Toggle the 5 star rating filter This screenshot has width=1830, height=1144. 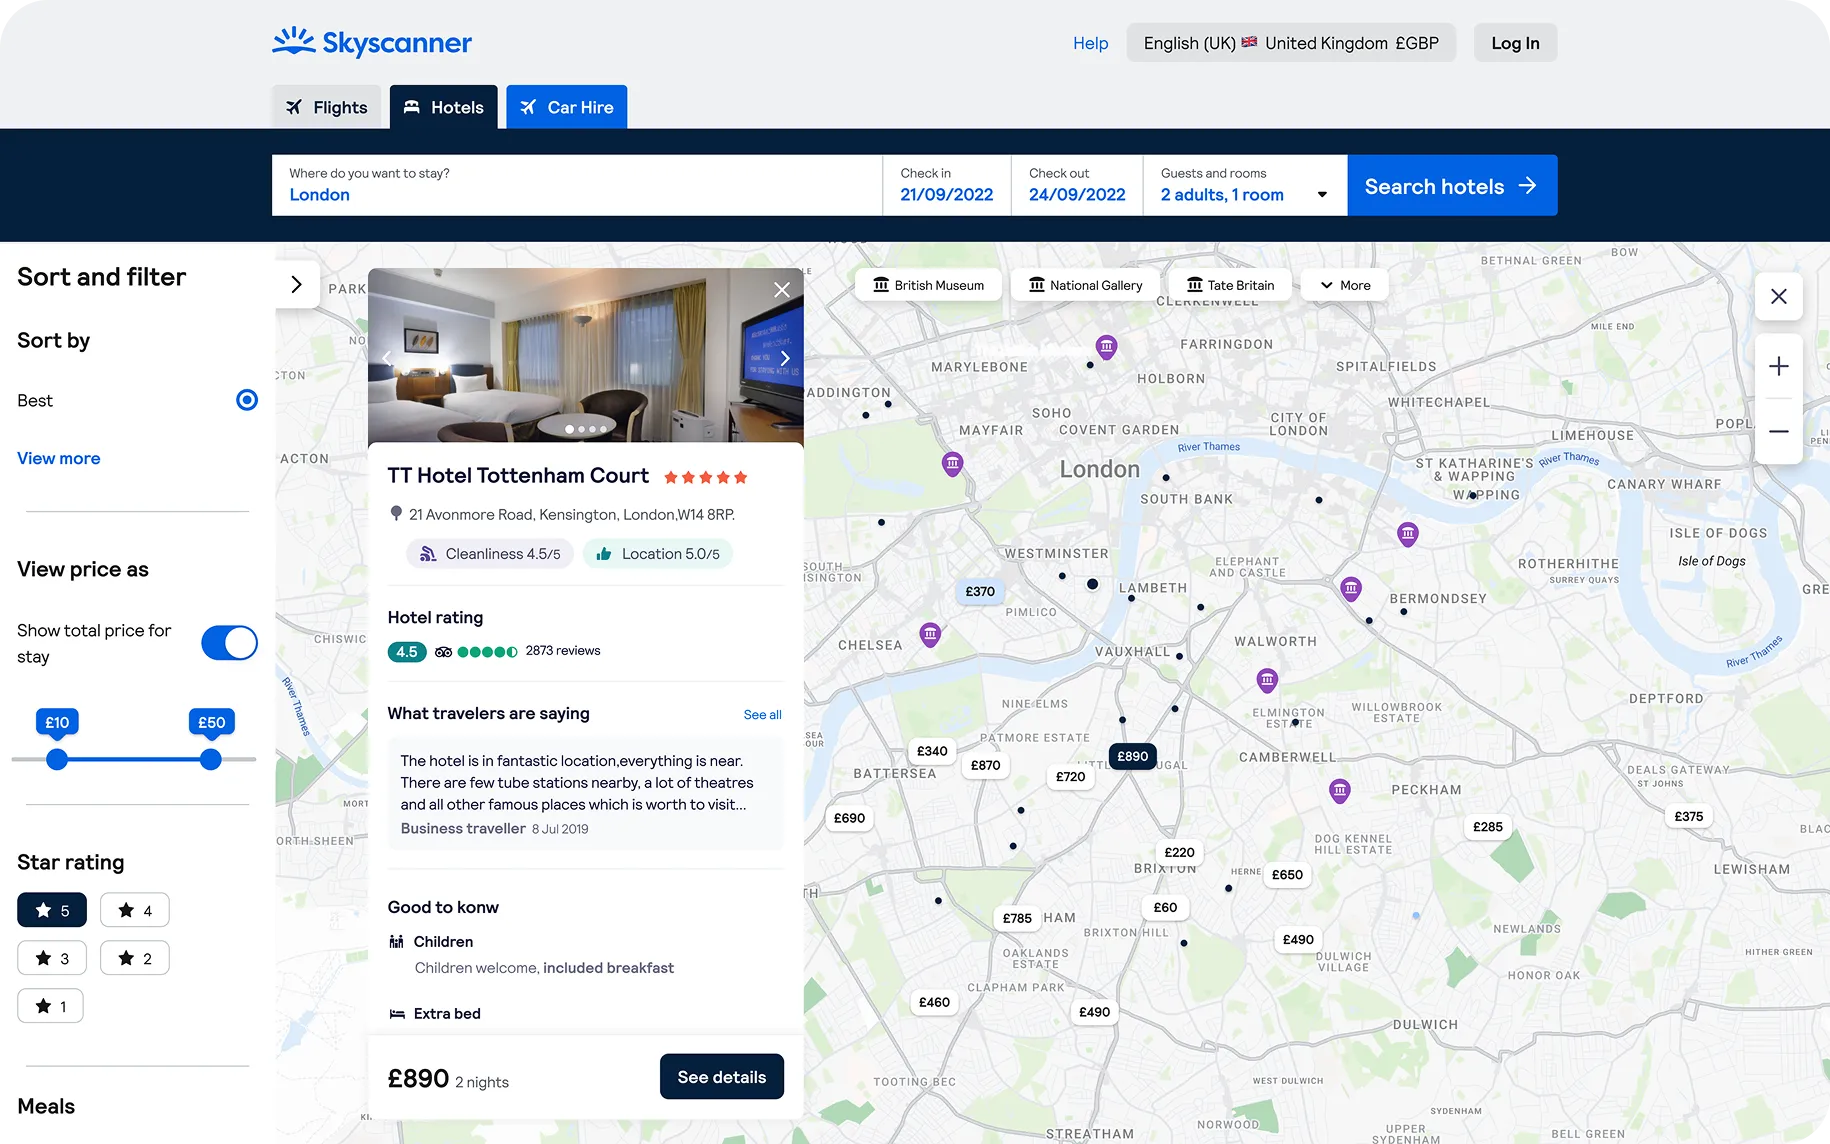pos(52,910)
